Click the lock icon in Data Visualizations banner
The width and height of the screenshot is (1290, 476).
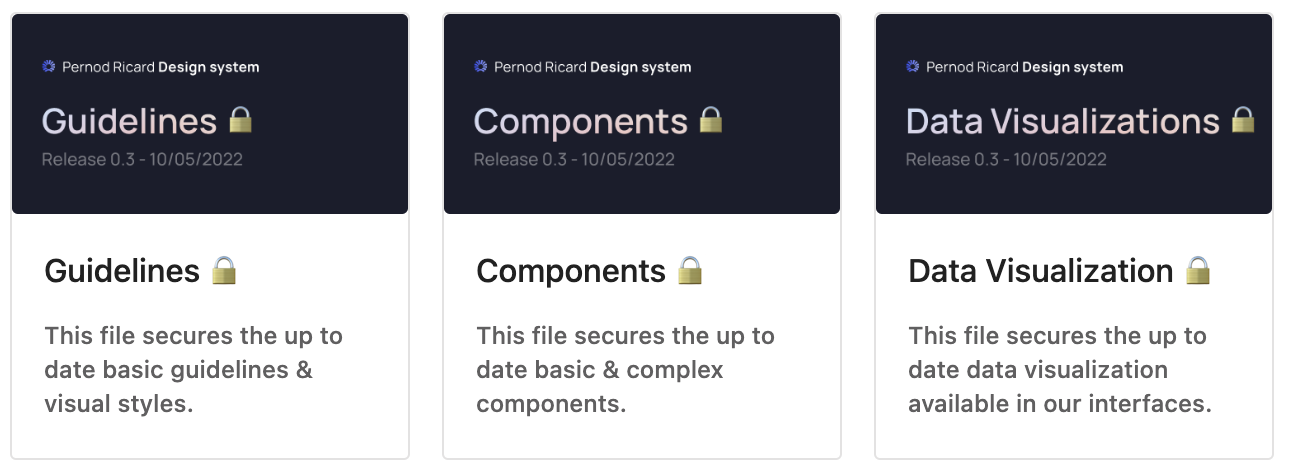pyautogui.click(x=1242, y=120)
